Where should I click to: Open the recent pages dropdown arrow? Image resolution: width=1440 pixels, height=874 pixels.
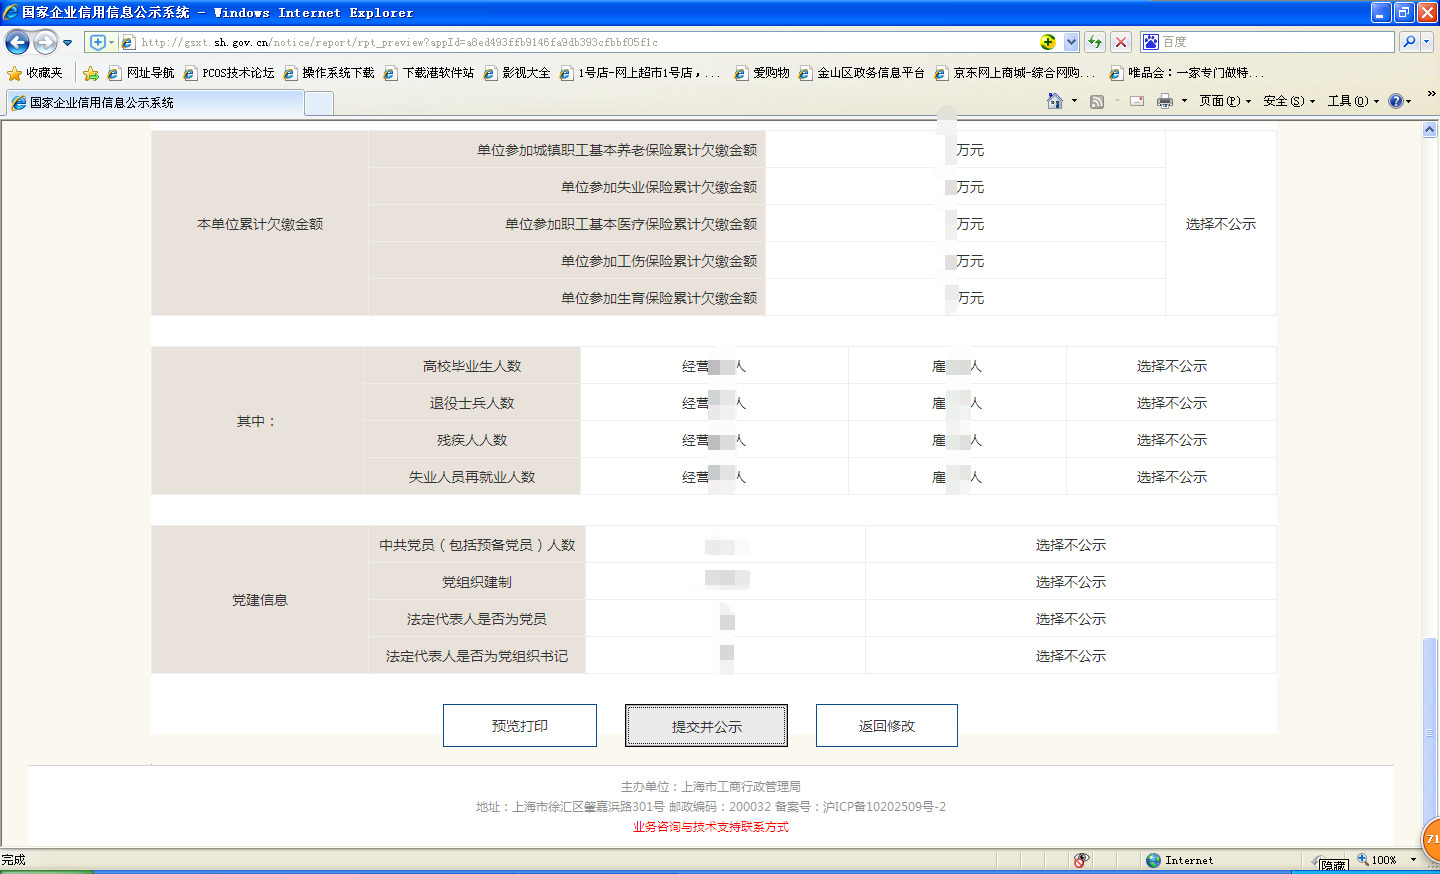[x=67, y=43]
